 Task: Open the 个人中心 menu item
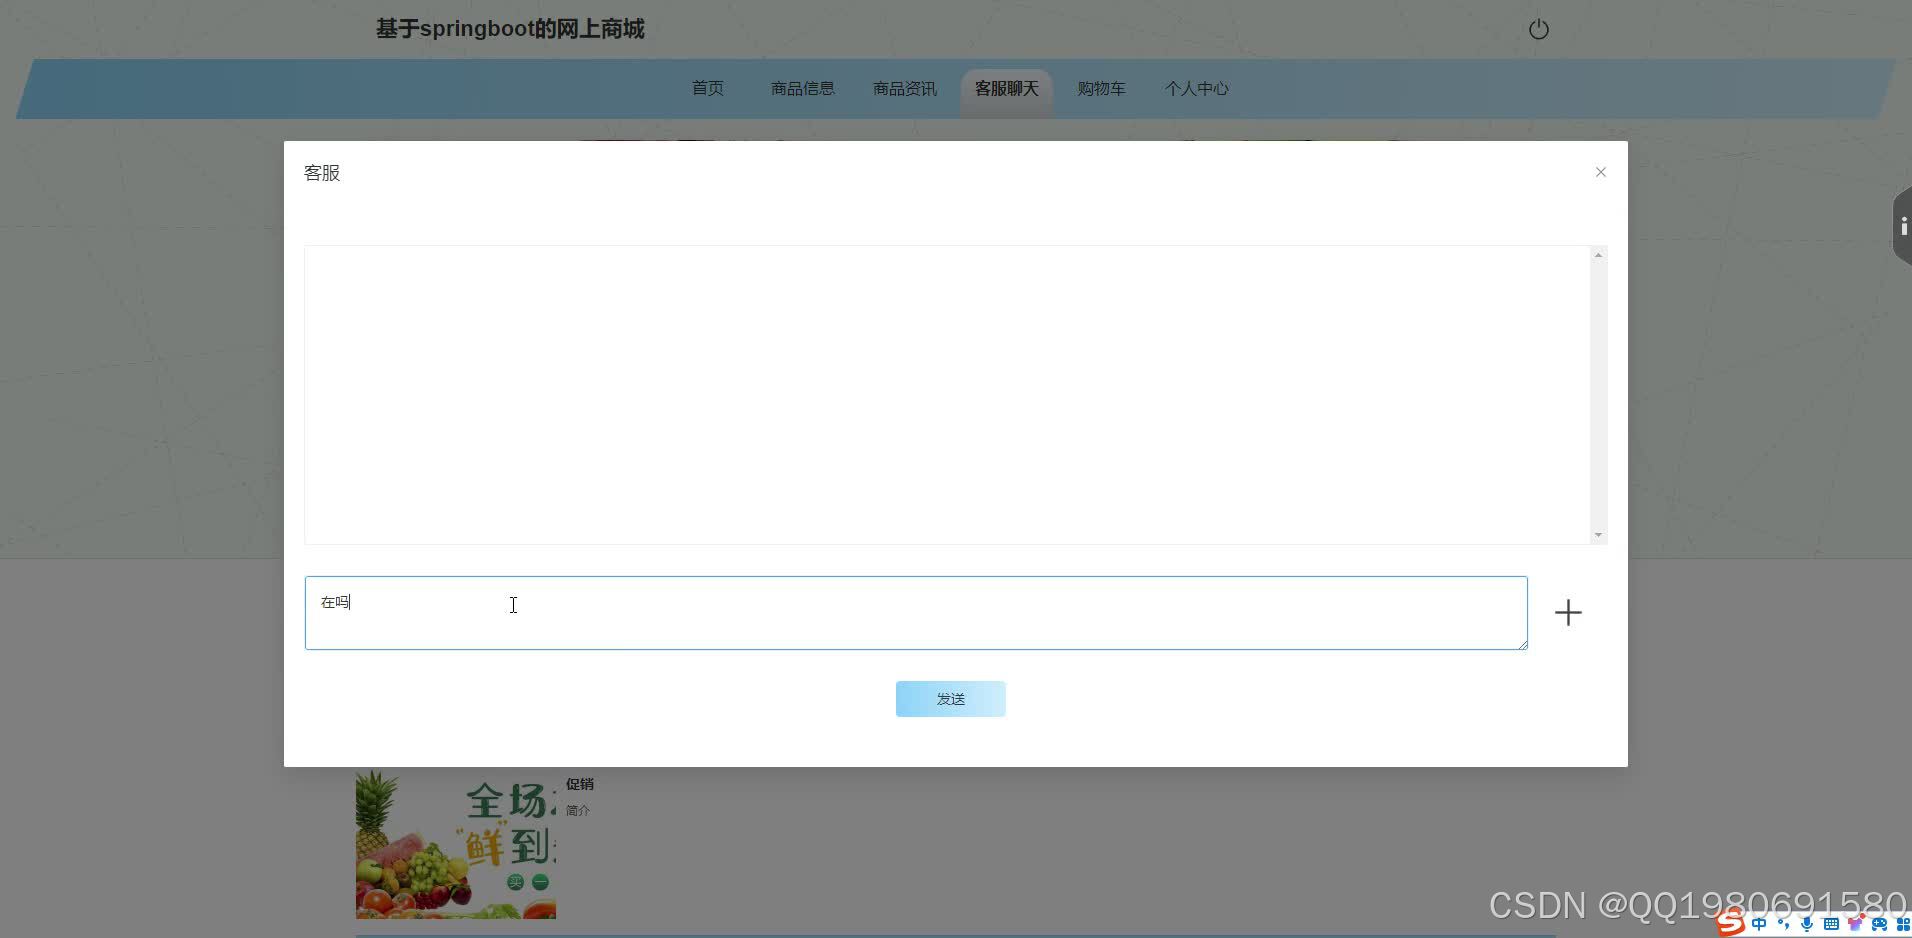(x=1197, y=88)
